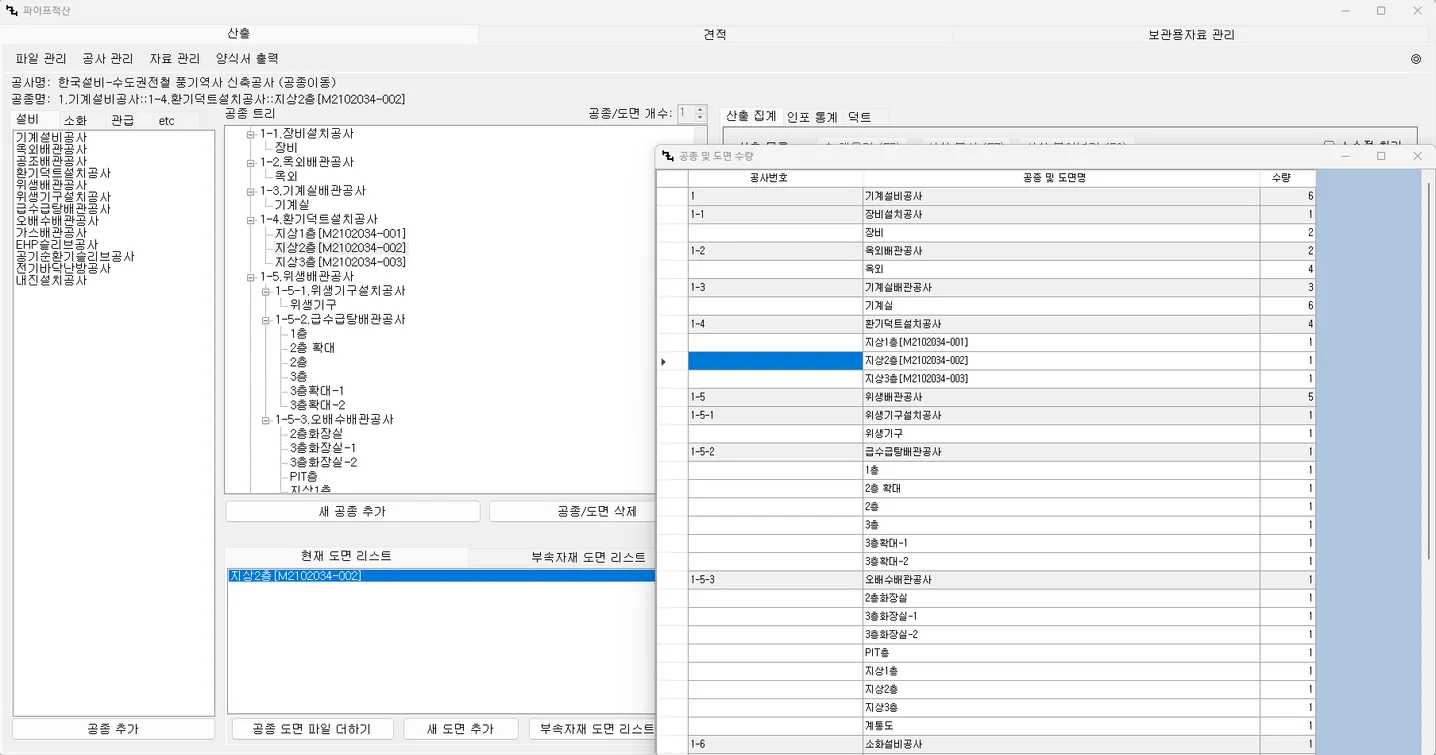This screenshot has width=1436, height=755.
Task: Collapse the 1-5-3.오배수배관공사 node
Action: pos(265,419)
